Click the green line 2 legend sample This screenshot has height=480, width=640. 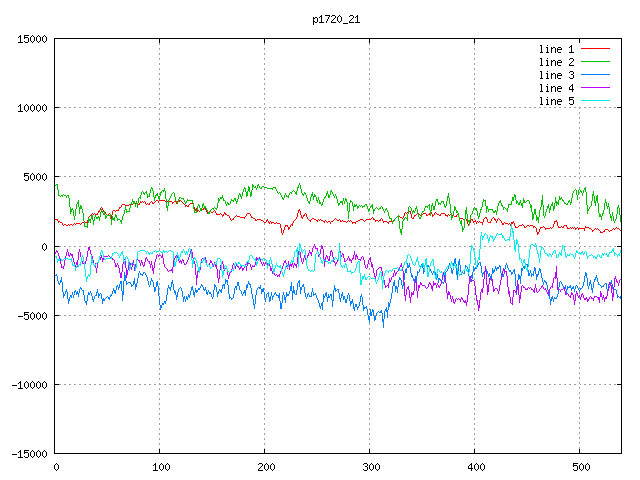(x=595, y=62)
